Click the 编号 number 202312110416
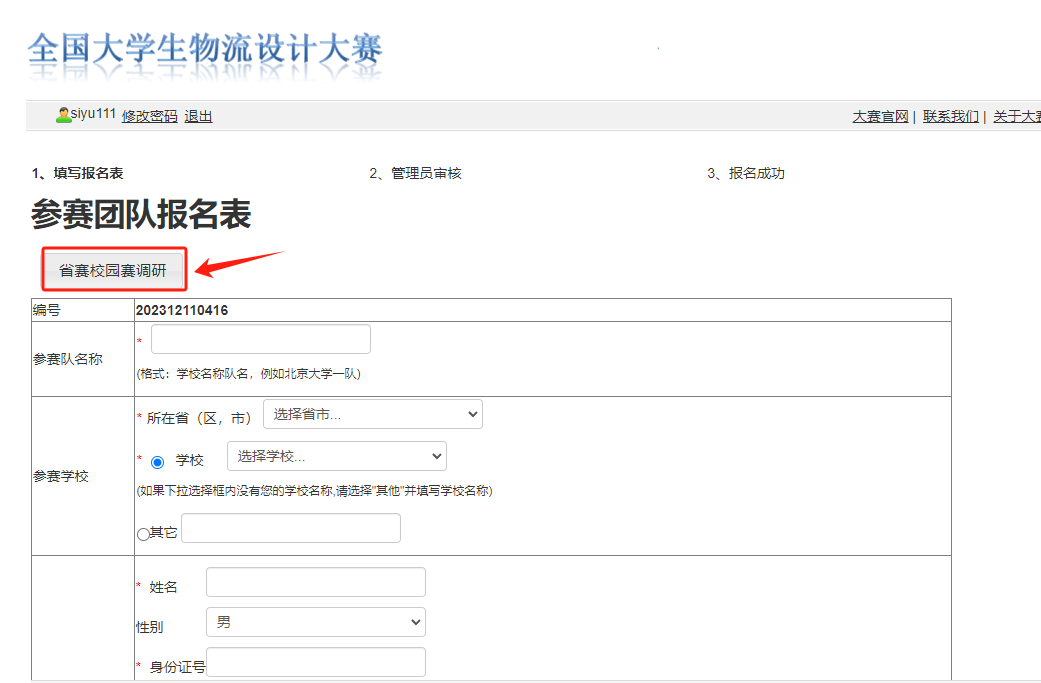The height and width of the screenshot is (683, 1041). tap(196, 309)
